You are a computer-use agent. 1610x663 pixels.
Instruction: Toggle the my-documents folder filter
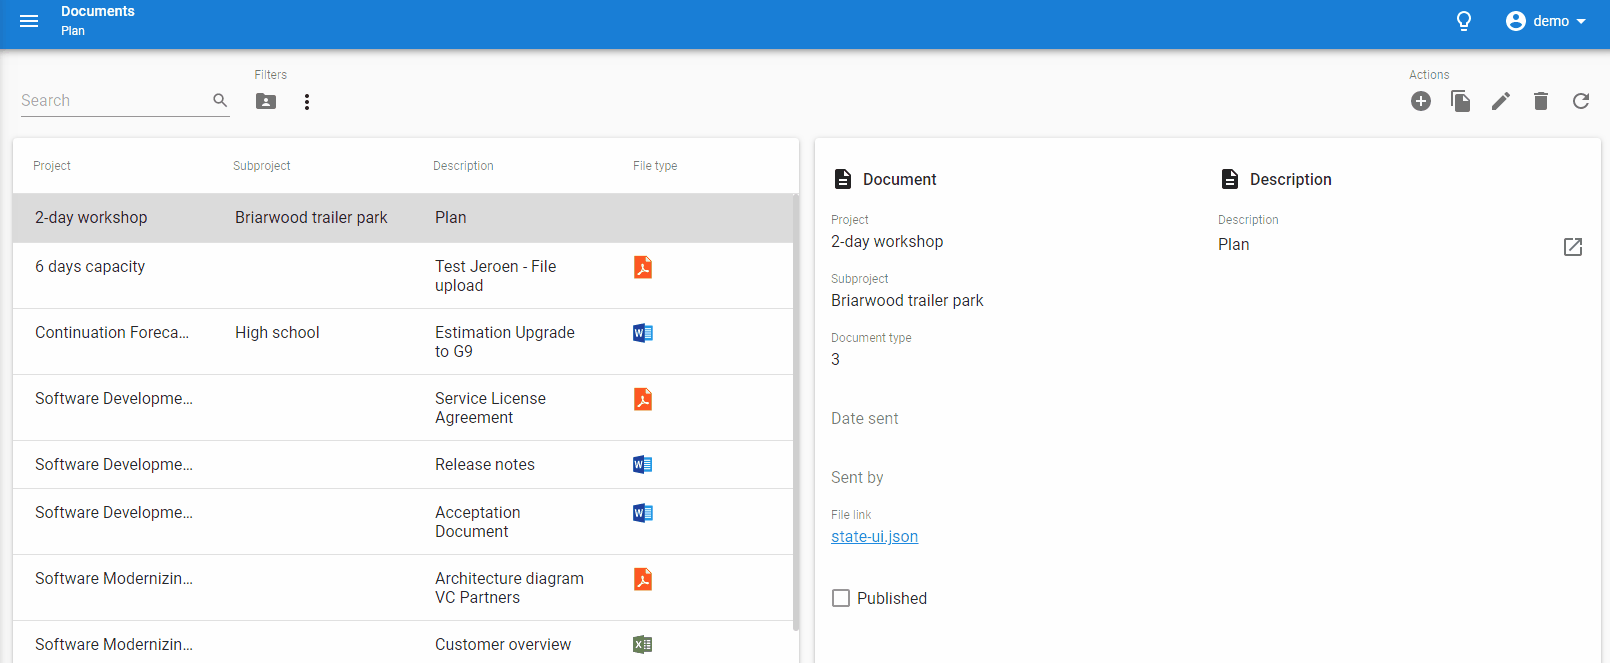pyautogui.click(x=266, y=101)
